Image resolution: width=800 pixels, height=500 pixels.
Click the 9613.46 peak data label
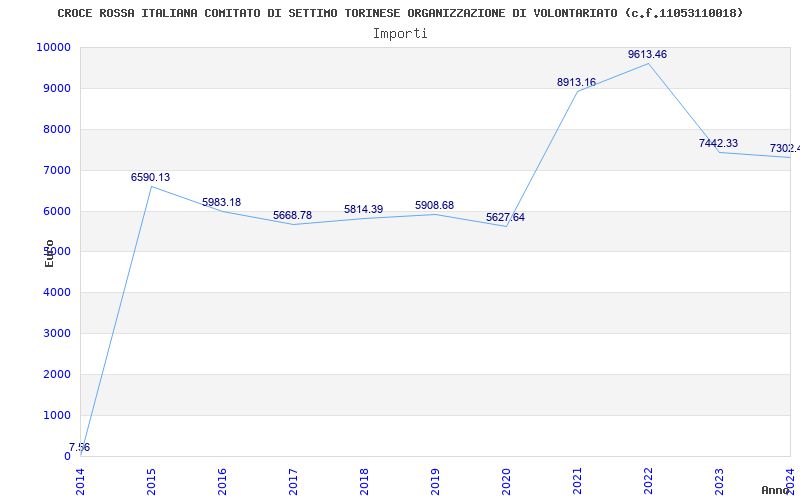pyautogui.click(x=647, y=55)
